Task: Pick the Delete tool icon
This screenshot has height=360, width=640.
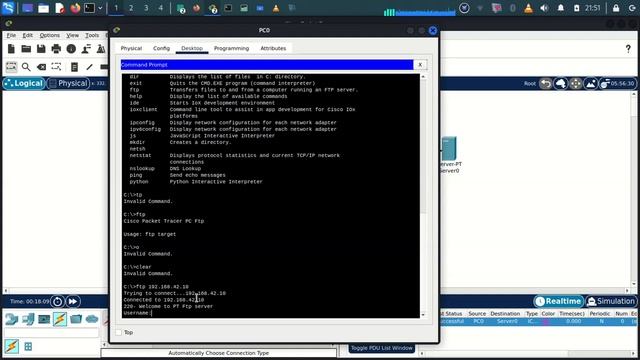Action: tap(41, 67)
